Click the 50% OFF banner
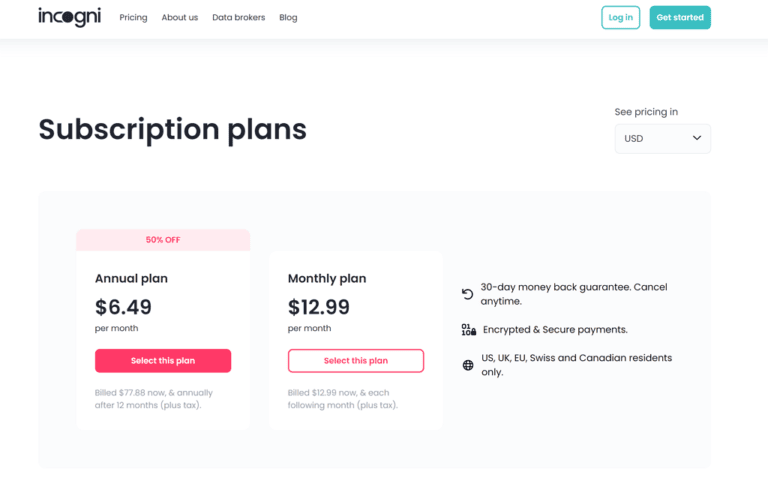This screenshot has height=484, width=768. click(163, 240)
